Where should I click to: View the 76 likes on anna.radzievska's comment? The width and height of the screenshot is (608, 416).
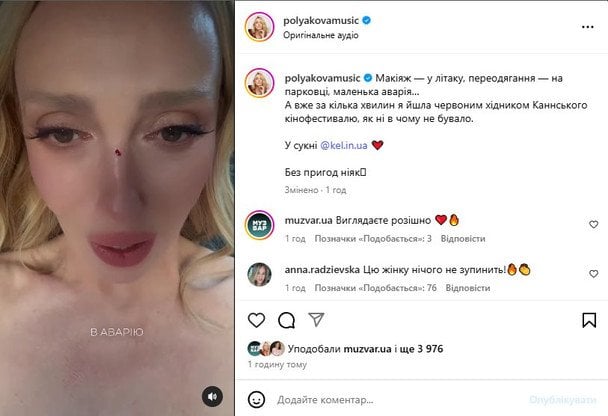(375, 288)
